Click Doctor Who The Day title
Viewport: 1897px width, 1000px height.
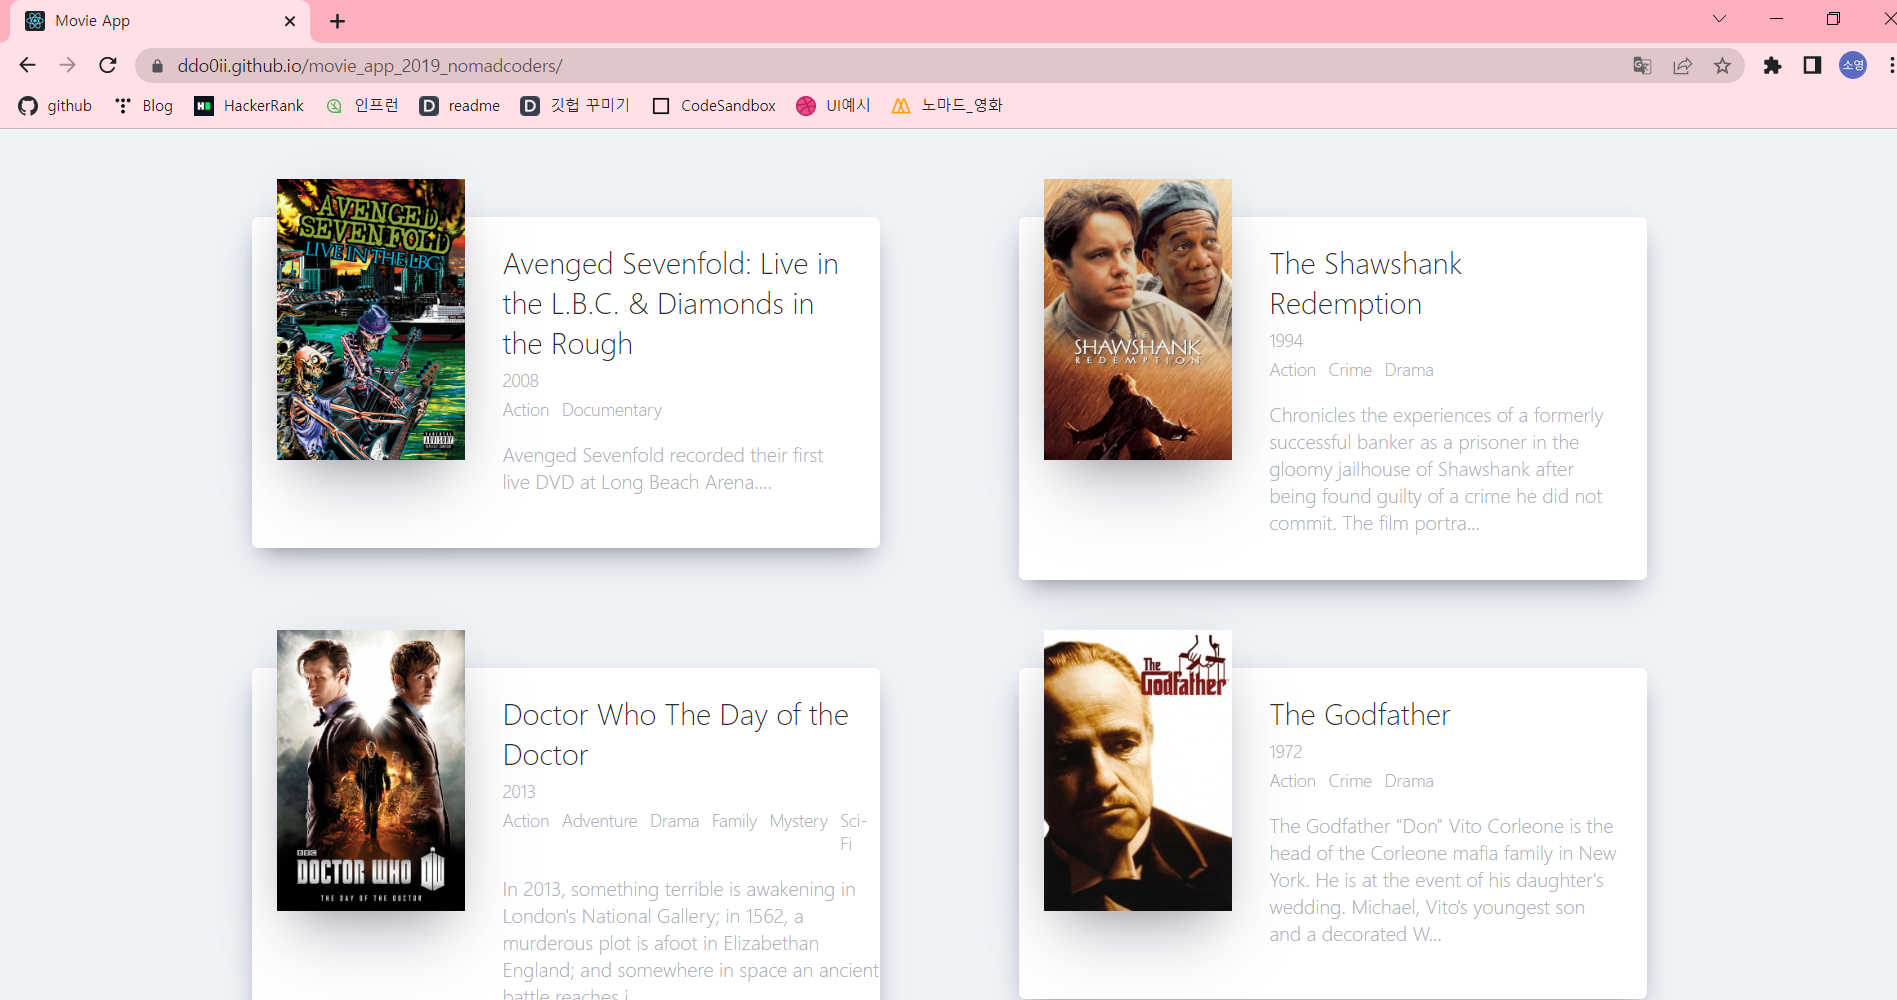[675, 735]
